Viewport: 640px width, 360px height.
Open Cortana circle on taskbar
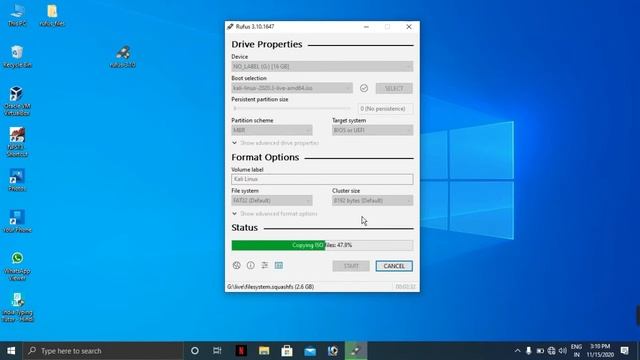[195, 351]
